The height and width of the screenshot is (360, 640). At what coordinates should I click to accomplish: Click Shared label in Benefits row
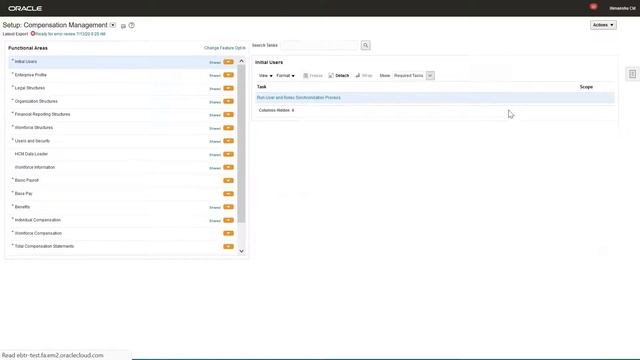(215, 207)
